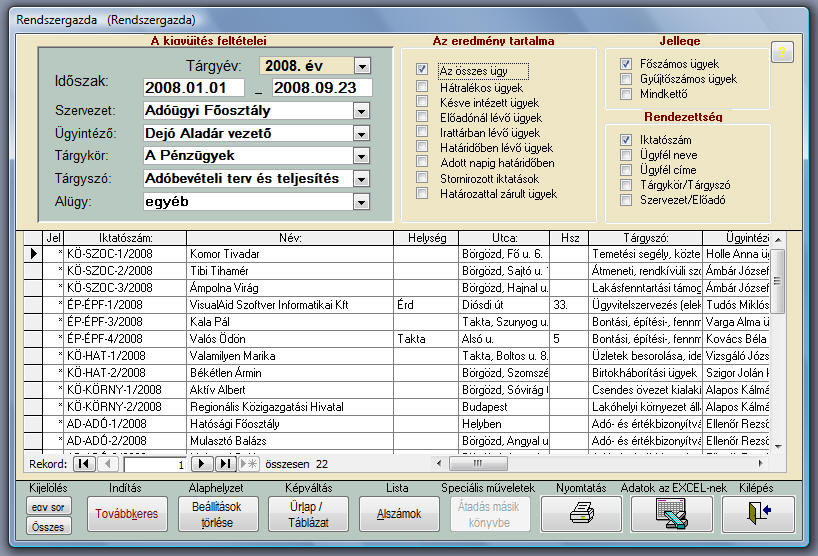Click cell ÉP-ÉPF-1/2008
The width and height of the screenshot is (818, 556).
125,305
